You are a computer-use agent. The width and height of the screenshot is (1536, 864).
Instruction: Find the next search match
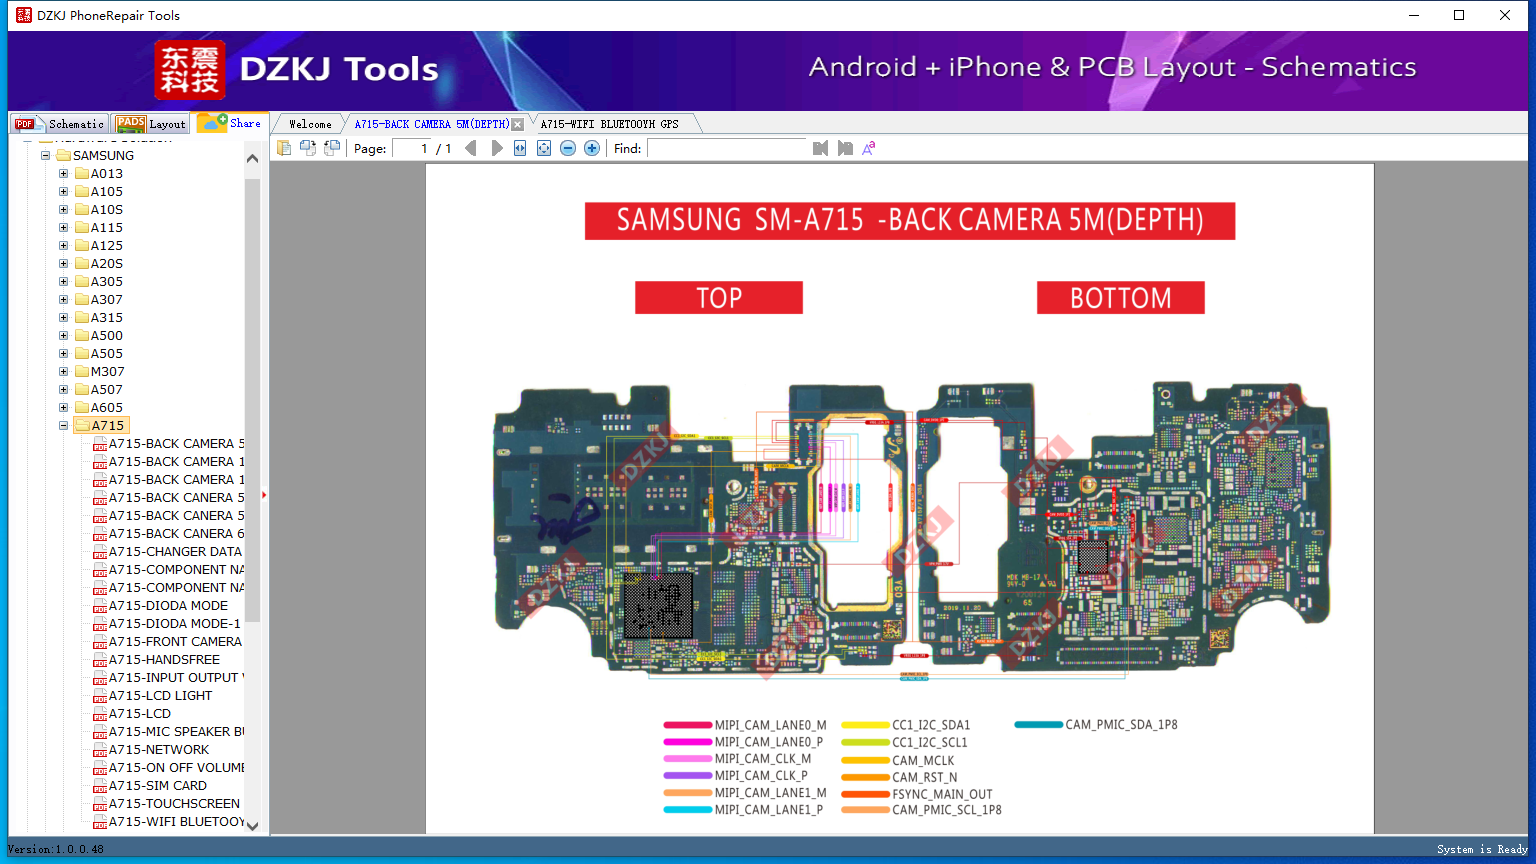(x=845, y=148)
